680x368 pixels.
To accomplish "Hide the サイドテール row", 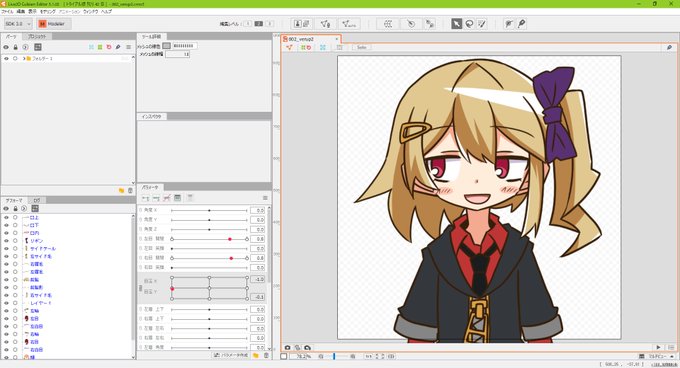I will pyautogui.click(x=6, y=248).
